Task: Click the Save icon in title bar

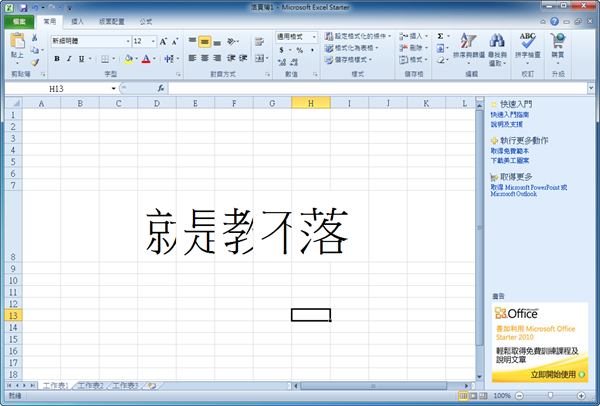Action: [23, 7]
